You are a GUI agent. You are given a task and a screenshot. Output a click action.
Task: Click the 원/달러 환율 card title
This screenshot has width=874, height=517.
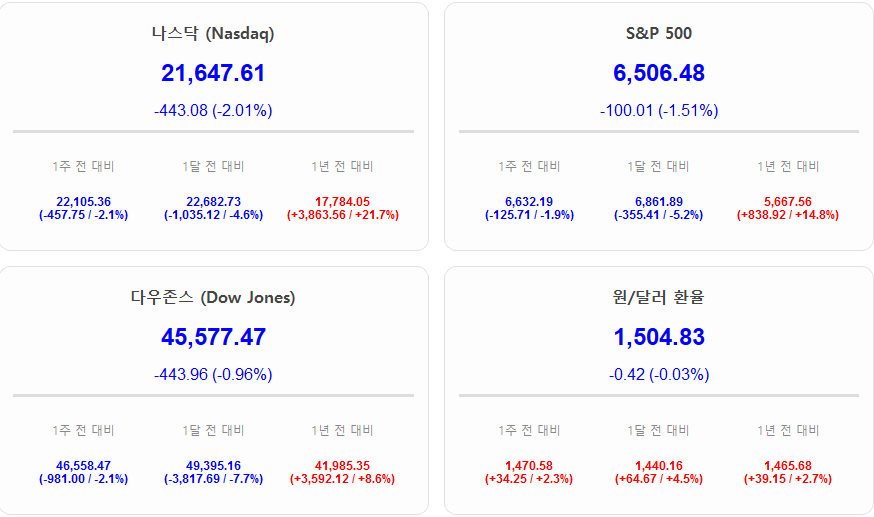pyautogui.click(x=659, y=297)
